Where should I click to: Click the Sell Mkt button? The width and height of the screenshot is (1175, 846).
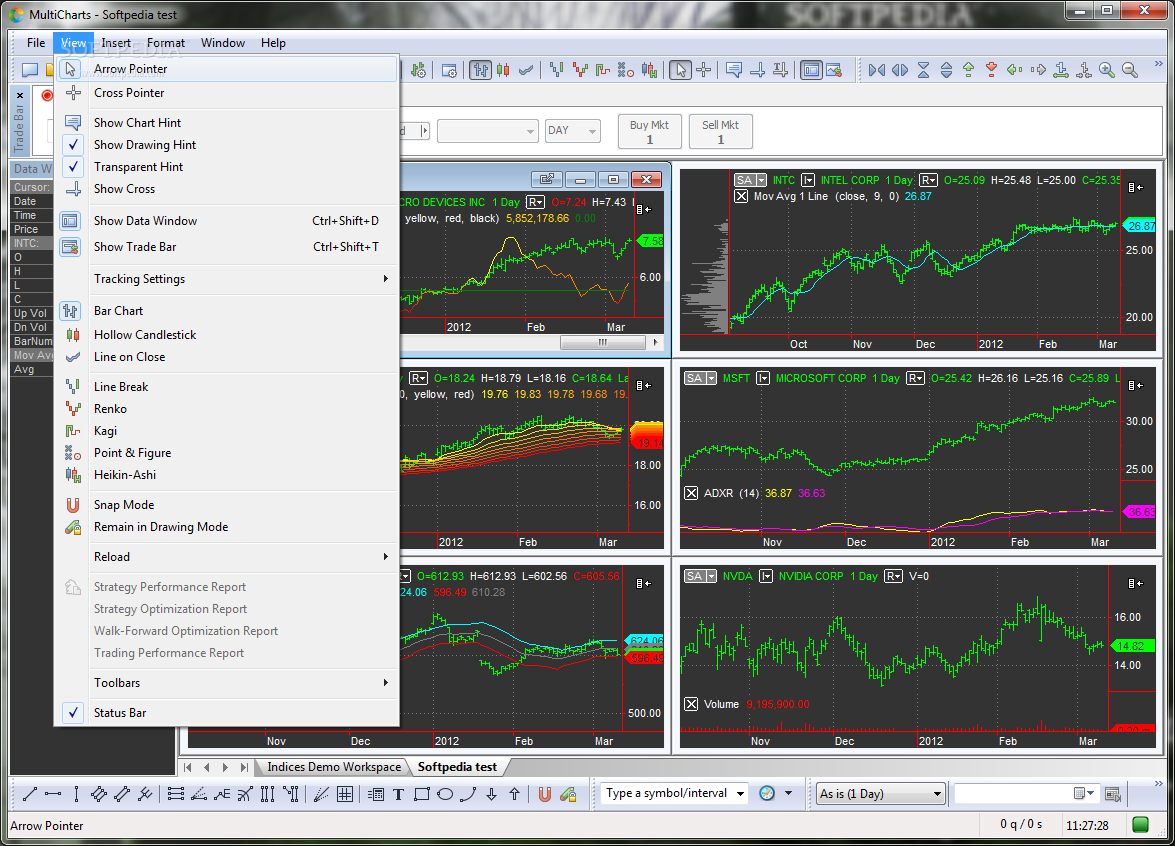click(x=720, y=132)
